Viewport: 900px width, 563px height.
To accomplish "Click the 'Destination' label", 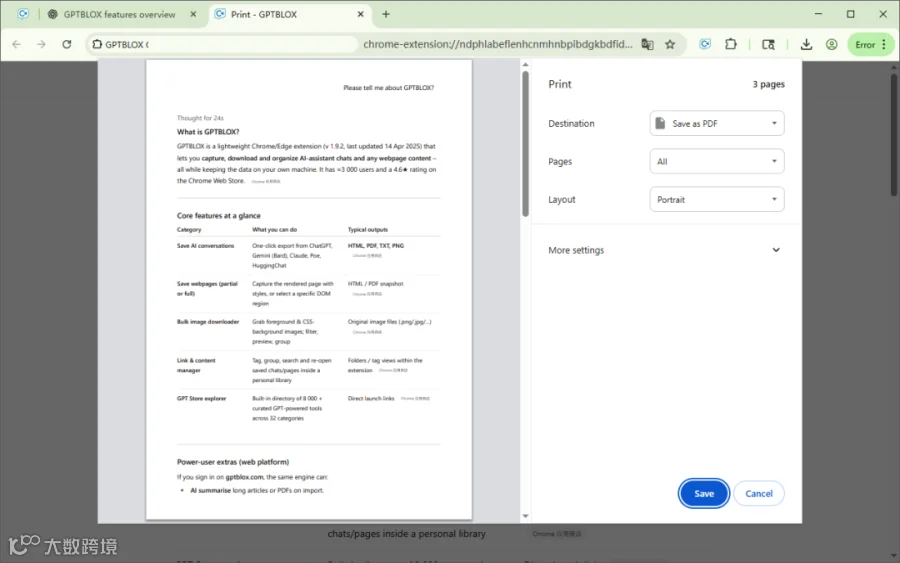I will 571,123.
